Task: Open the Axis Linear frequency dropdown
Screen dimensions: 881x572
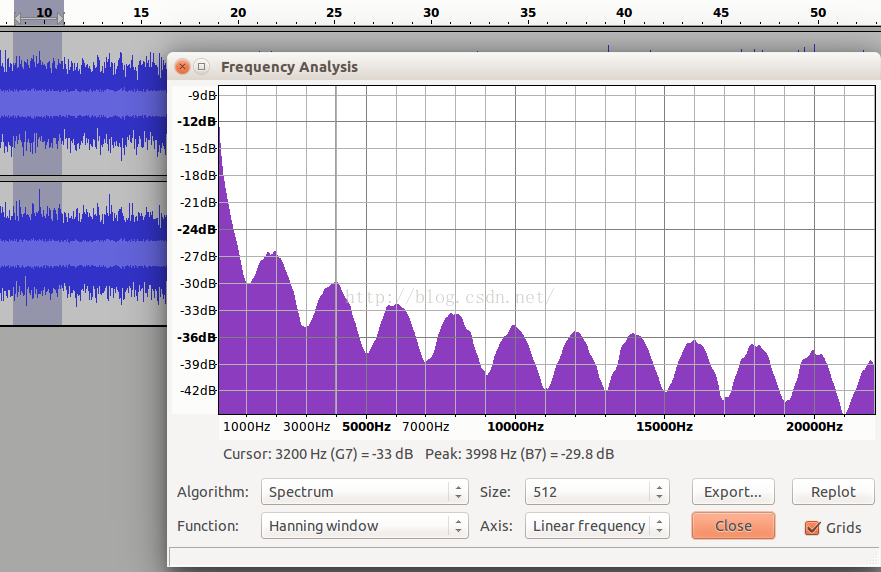Action: 597,525
